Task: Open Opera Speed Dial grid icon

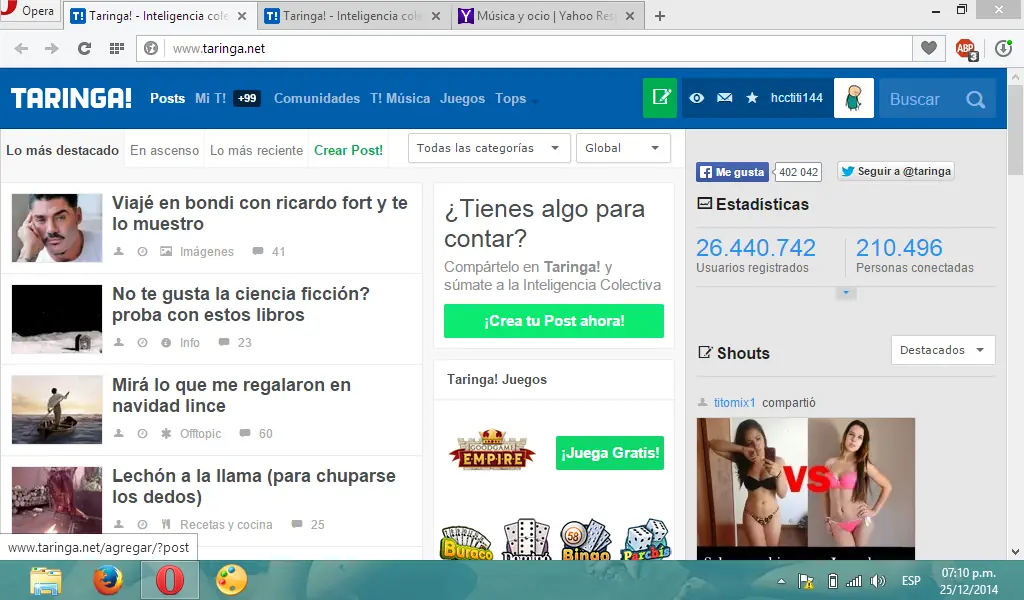Action: tap(117, 48)
